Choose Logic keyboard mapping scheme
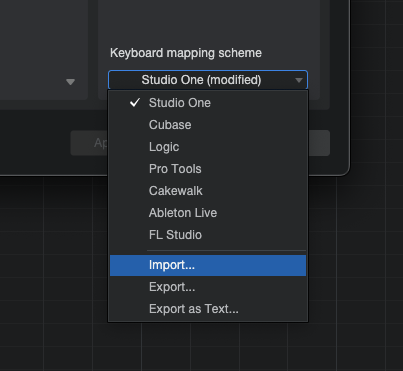The width and height of the screenshot is (403, 371). click(x=208, y=147)
